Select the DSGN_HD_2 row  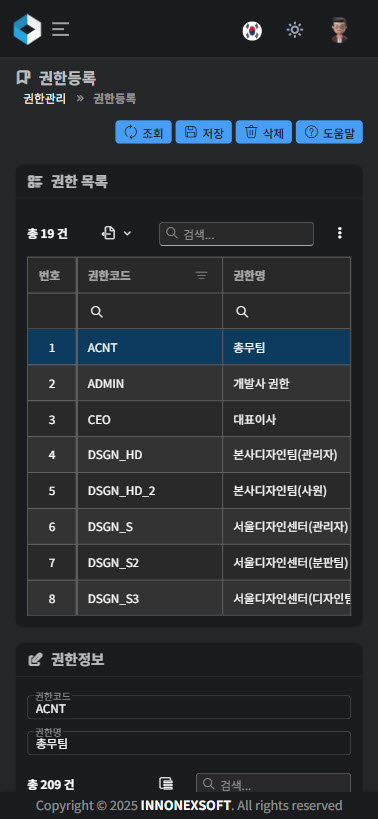click(x=189, y=491)
